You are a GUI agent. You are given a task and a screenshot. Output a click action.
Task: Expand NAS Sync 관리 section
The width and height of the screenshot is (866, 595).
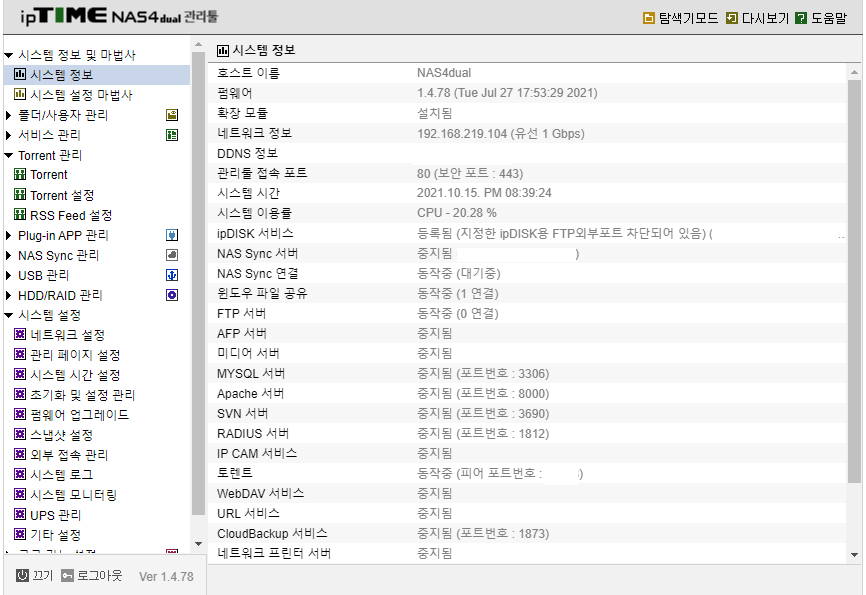pos(8,255)
